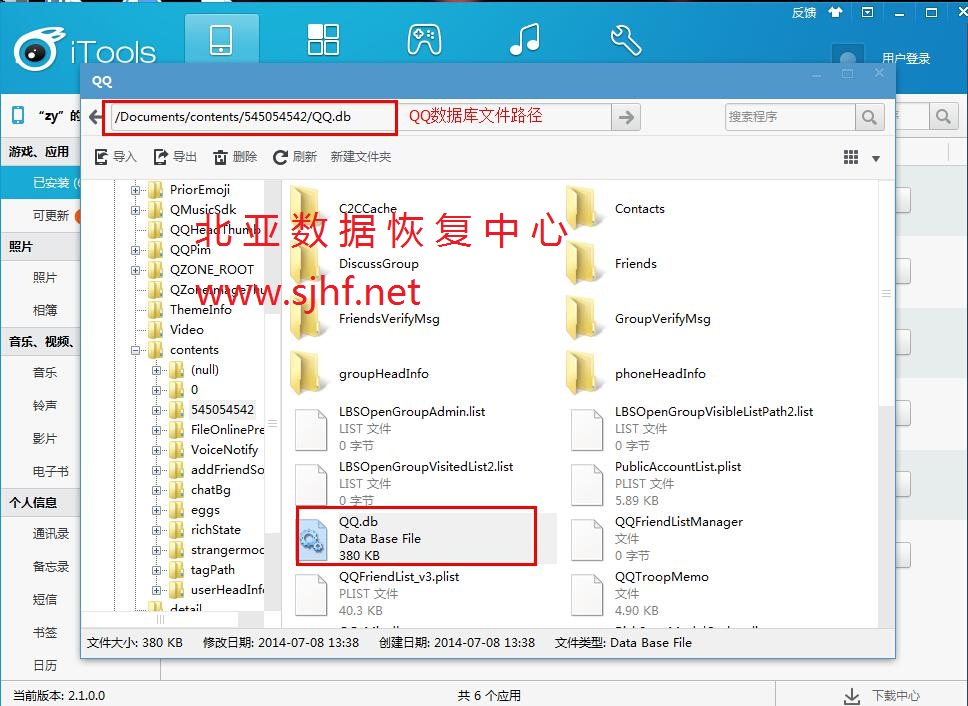Open the music note tab
The image size is (968, 706).
(525, 39)
